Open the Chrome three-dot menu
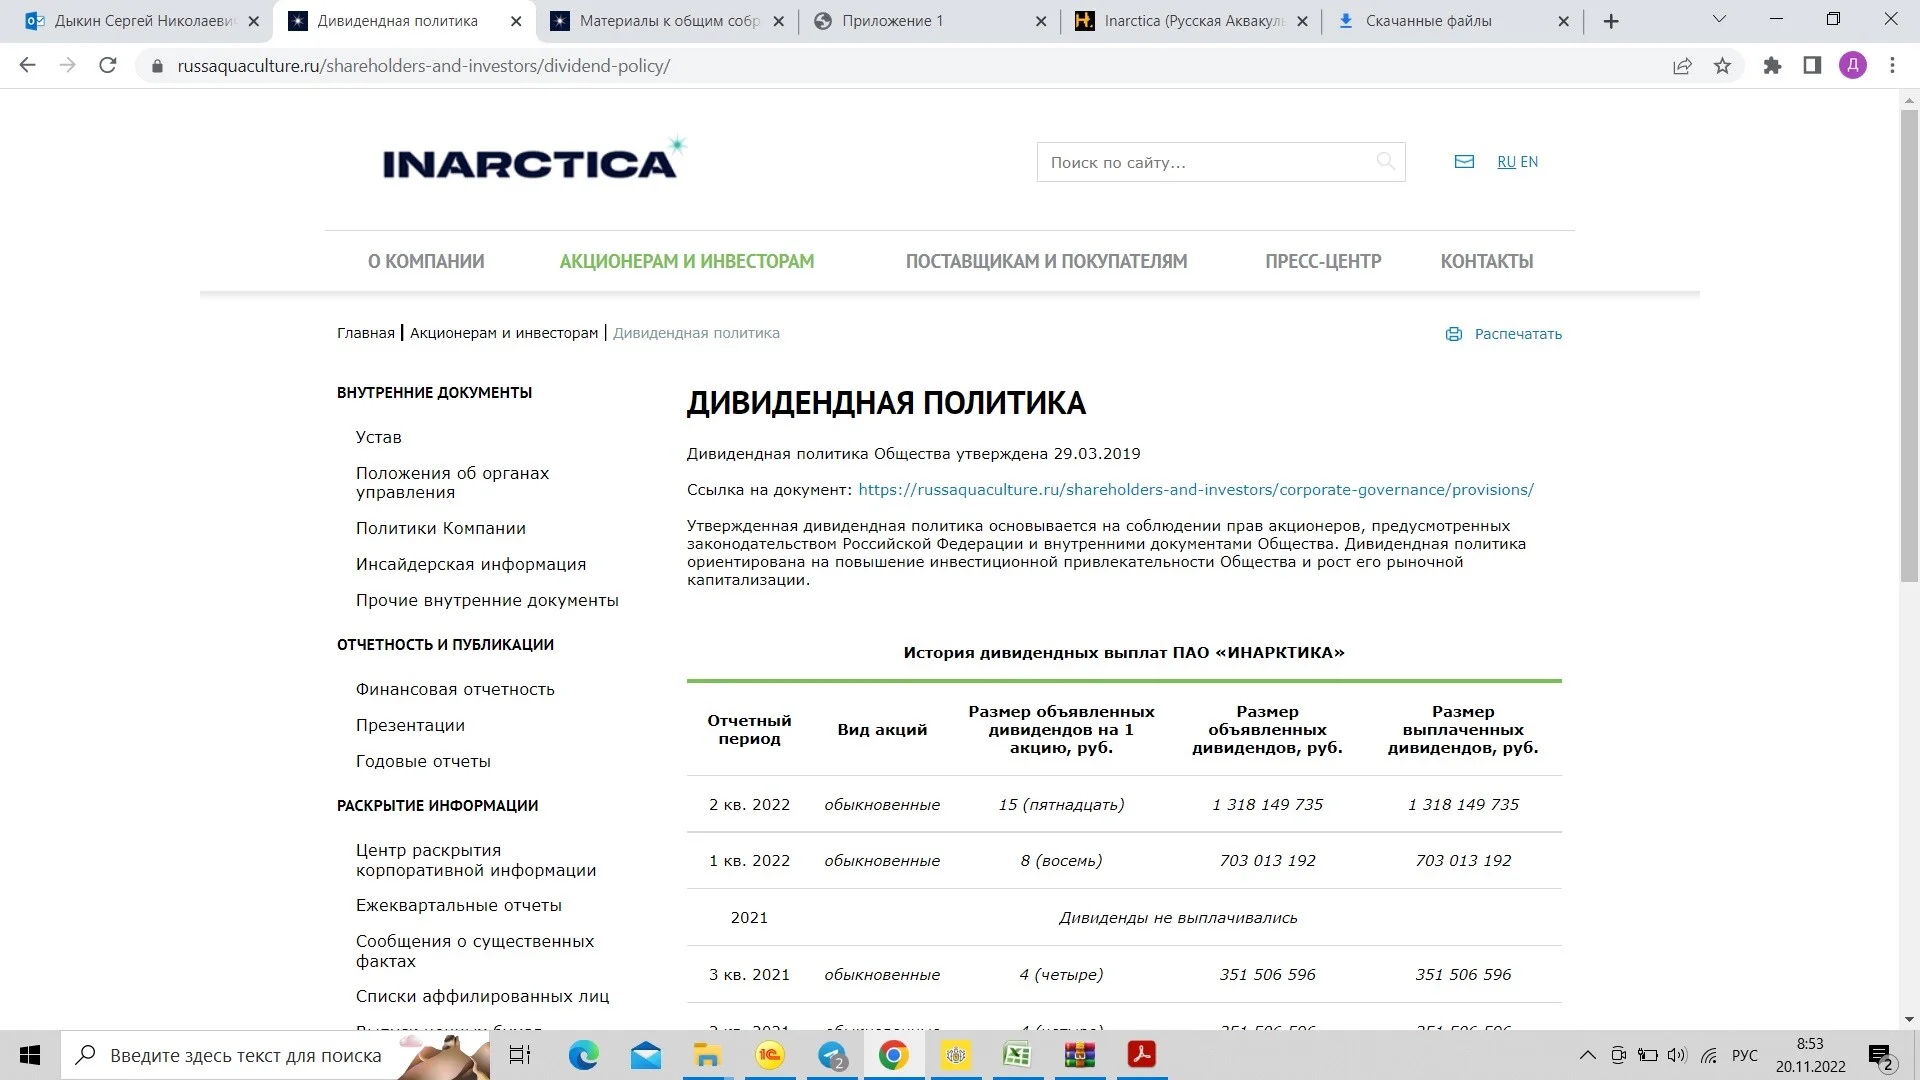Image resolution: width=1920 pixels, height=1080 pixels. pyautogui.click(x=1892, y=66)
